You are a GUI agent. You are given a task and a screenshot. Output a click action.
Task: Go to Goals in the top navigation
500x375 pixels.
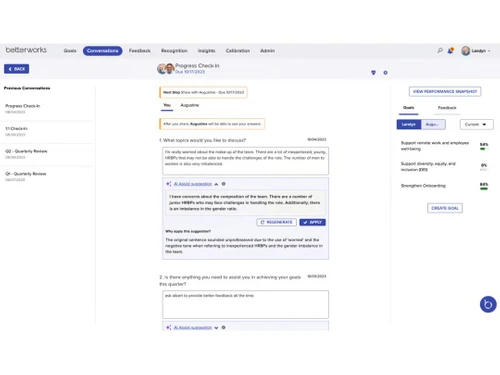70,51
